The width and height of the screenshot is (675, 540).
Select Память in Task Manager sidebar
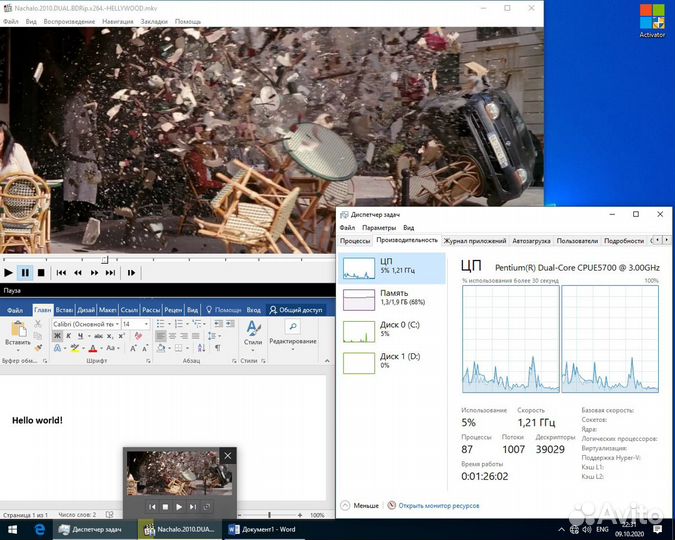(392, 299)
